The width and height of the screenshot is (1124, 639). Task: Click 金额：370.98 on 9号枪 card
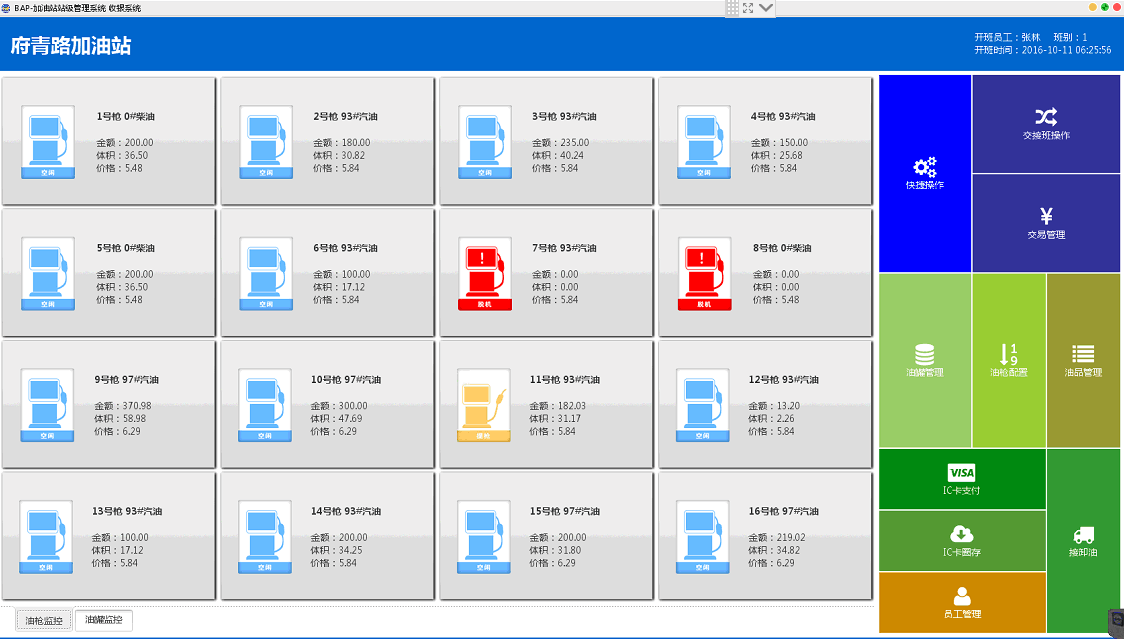pyautogui.click(x=123, y=406)
